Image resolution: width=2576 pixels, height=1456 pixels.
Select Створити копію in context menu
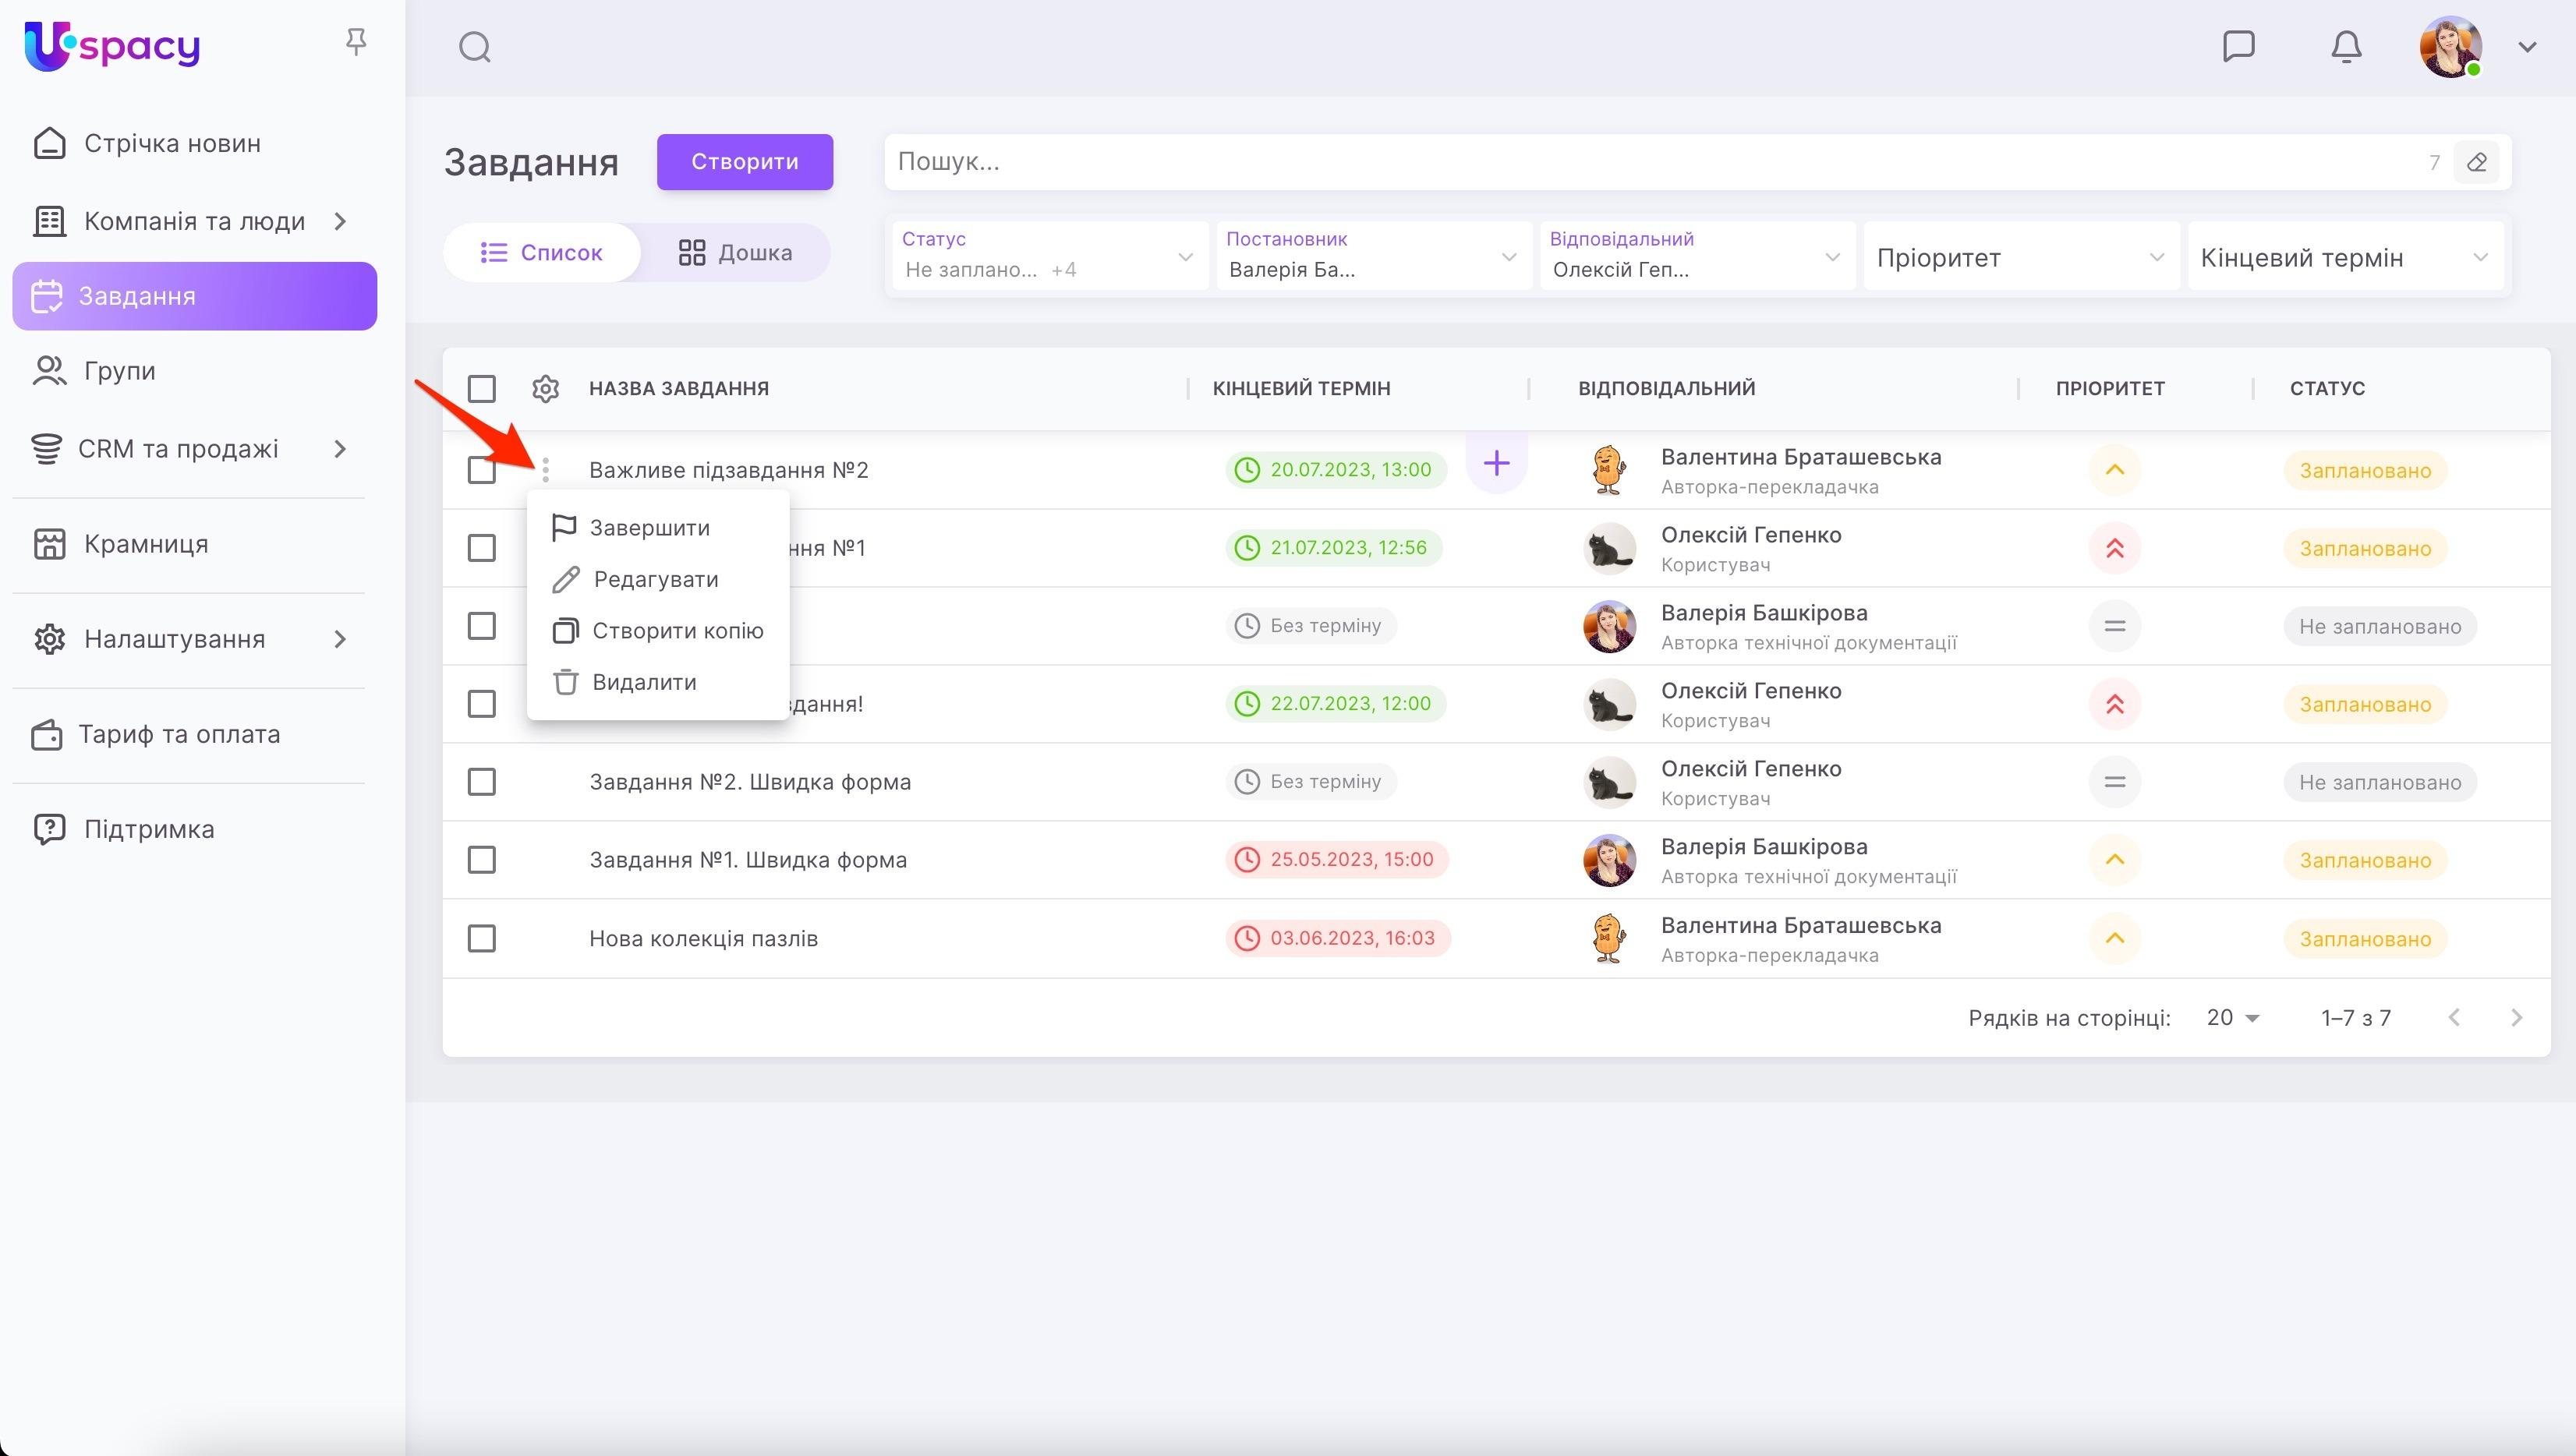click(677, 631)
